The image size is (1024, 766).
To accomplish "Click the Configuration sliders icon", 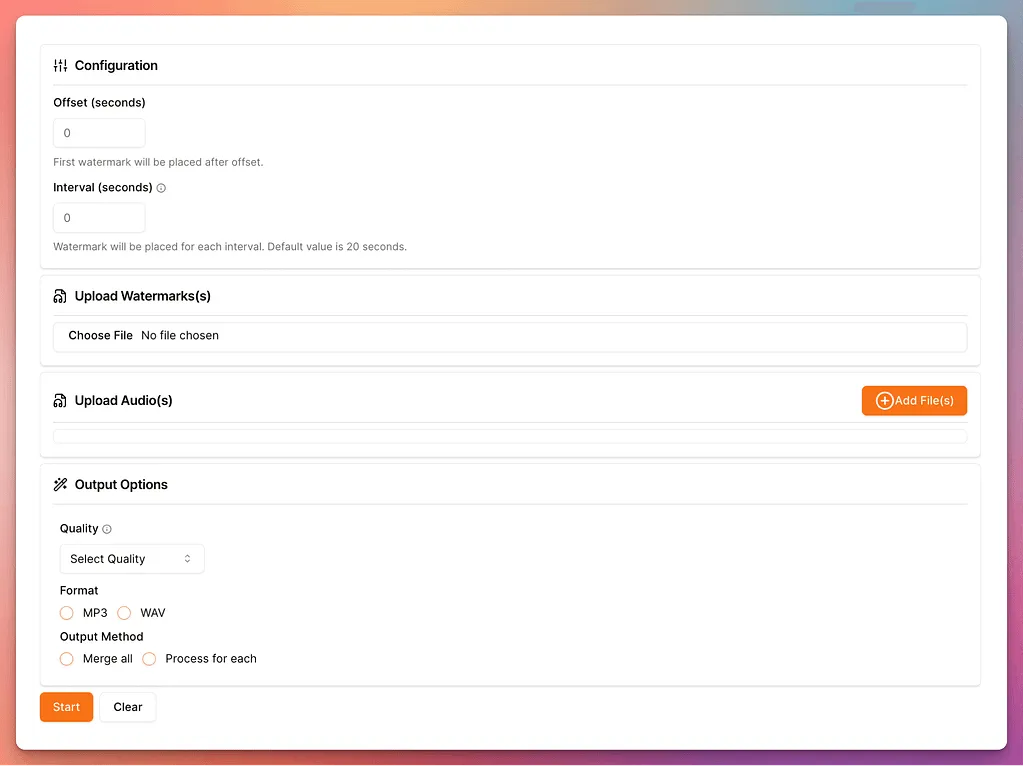I will click(60, 65).
